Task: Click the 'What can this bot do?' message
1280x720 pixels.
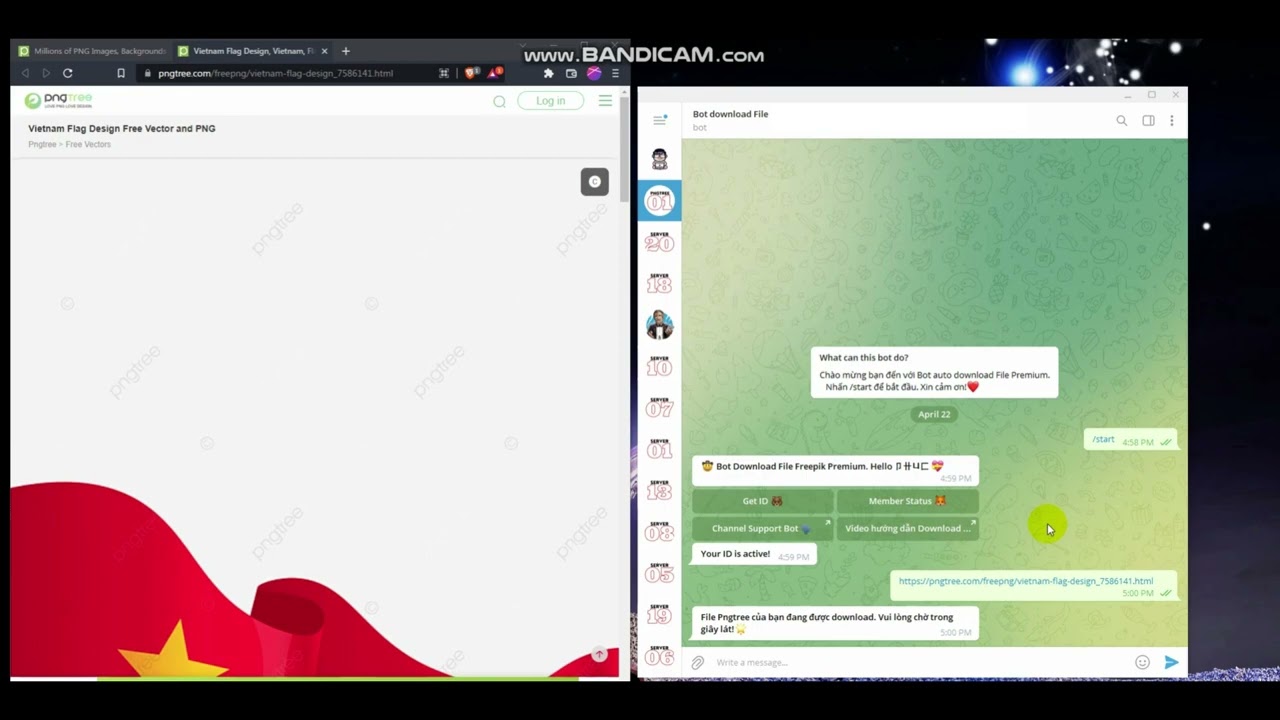Action: 934,372
